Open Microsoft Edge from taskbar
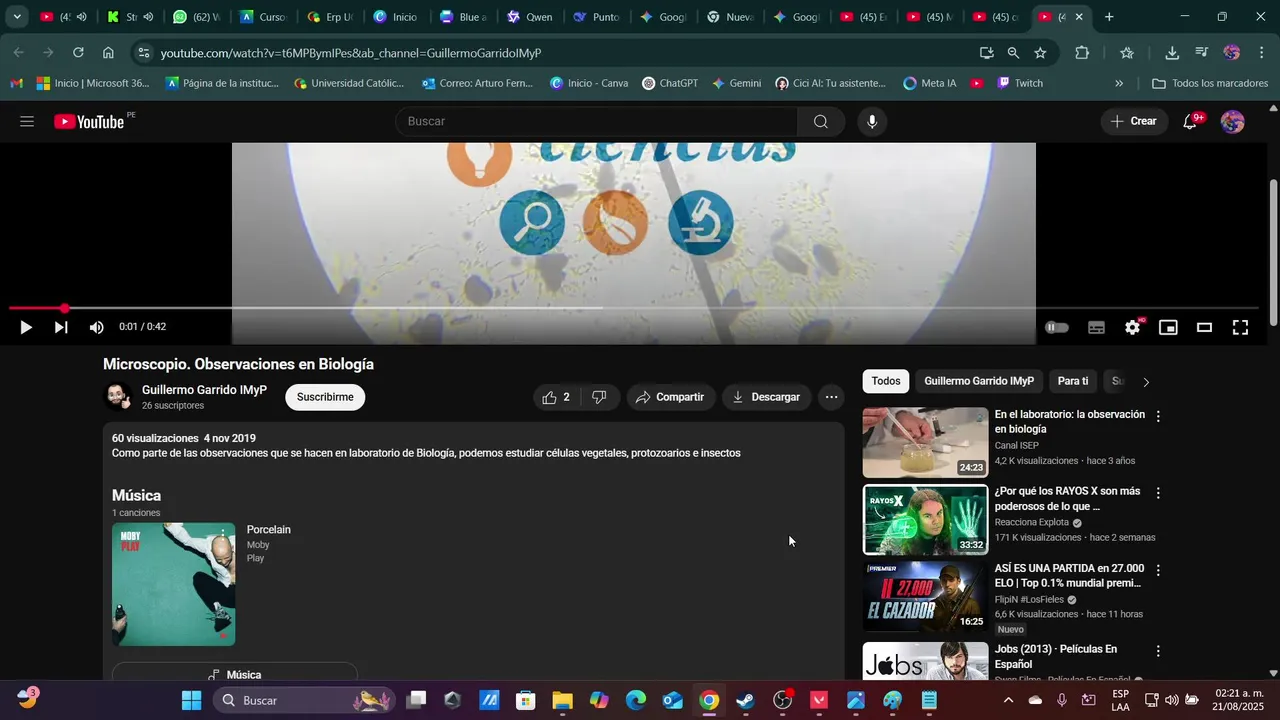1280x720 pixels. coord(636,700)
